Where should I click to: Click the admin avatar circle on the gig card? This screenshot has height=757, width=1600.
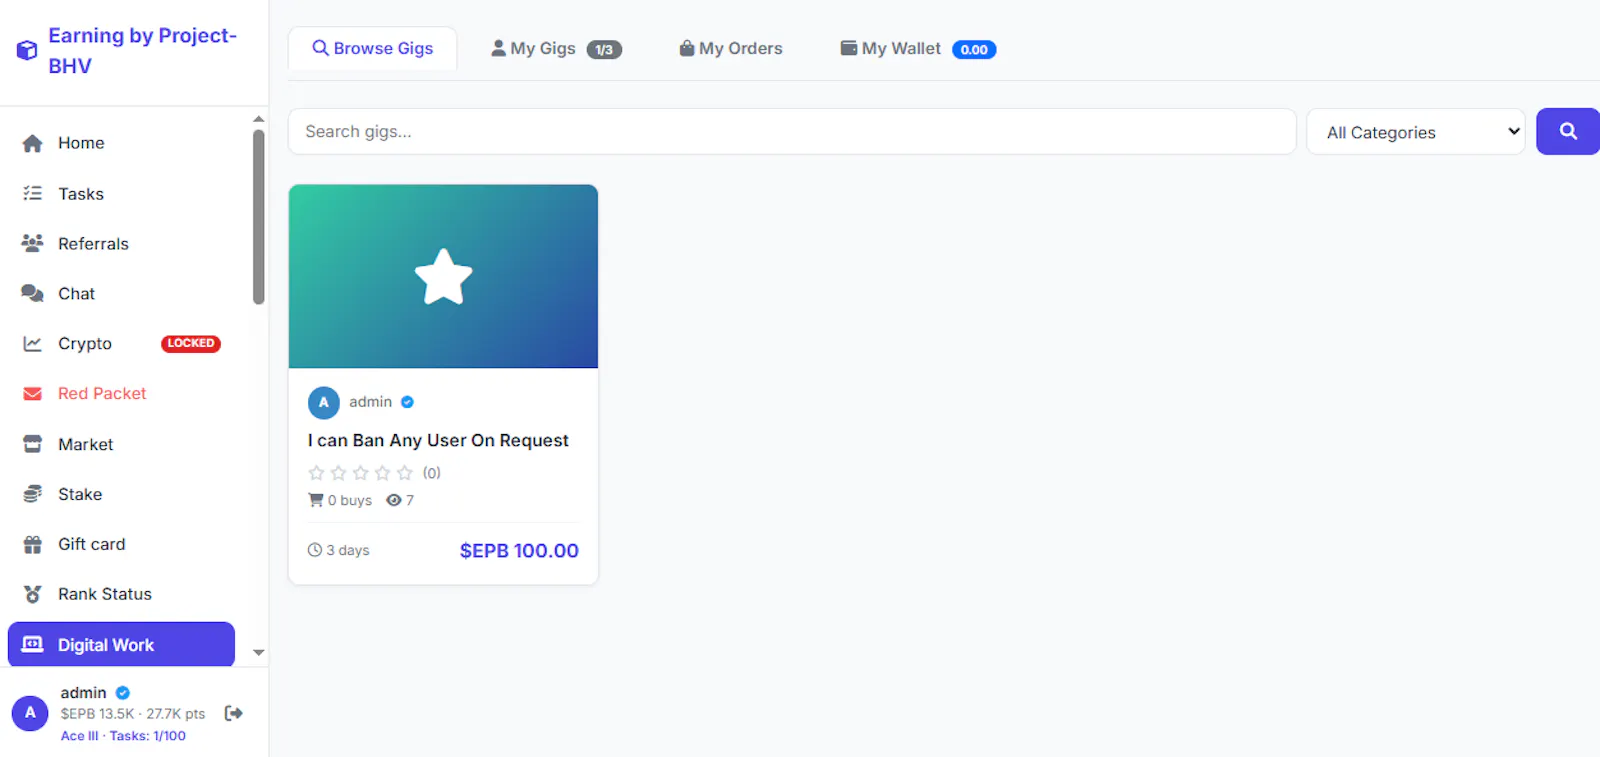tap(323, 402)
